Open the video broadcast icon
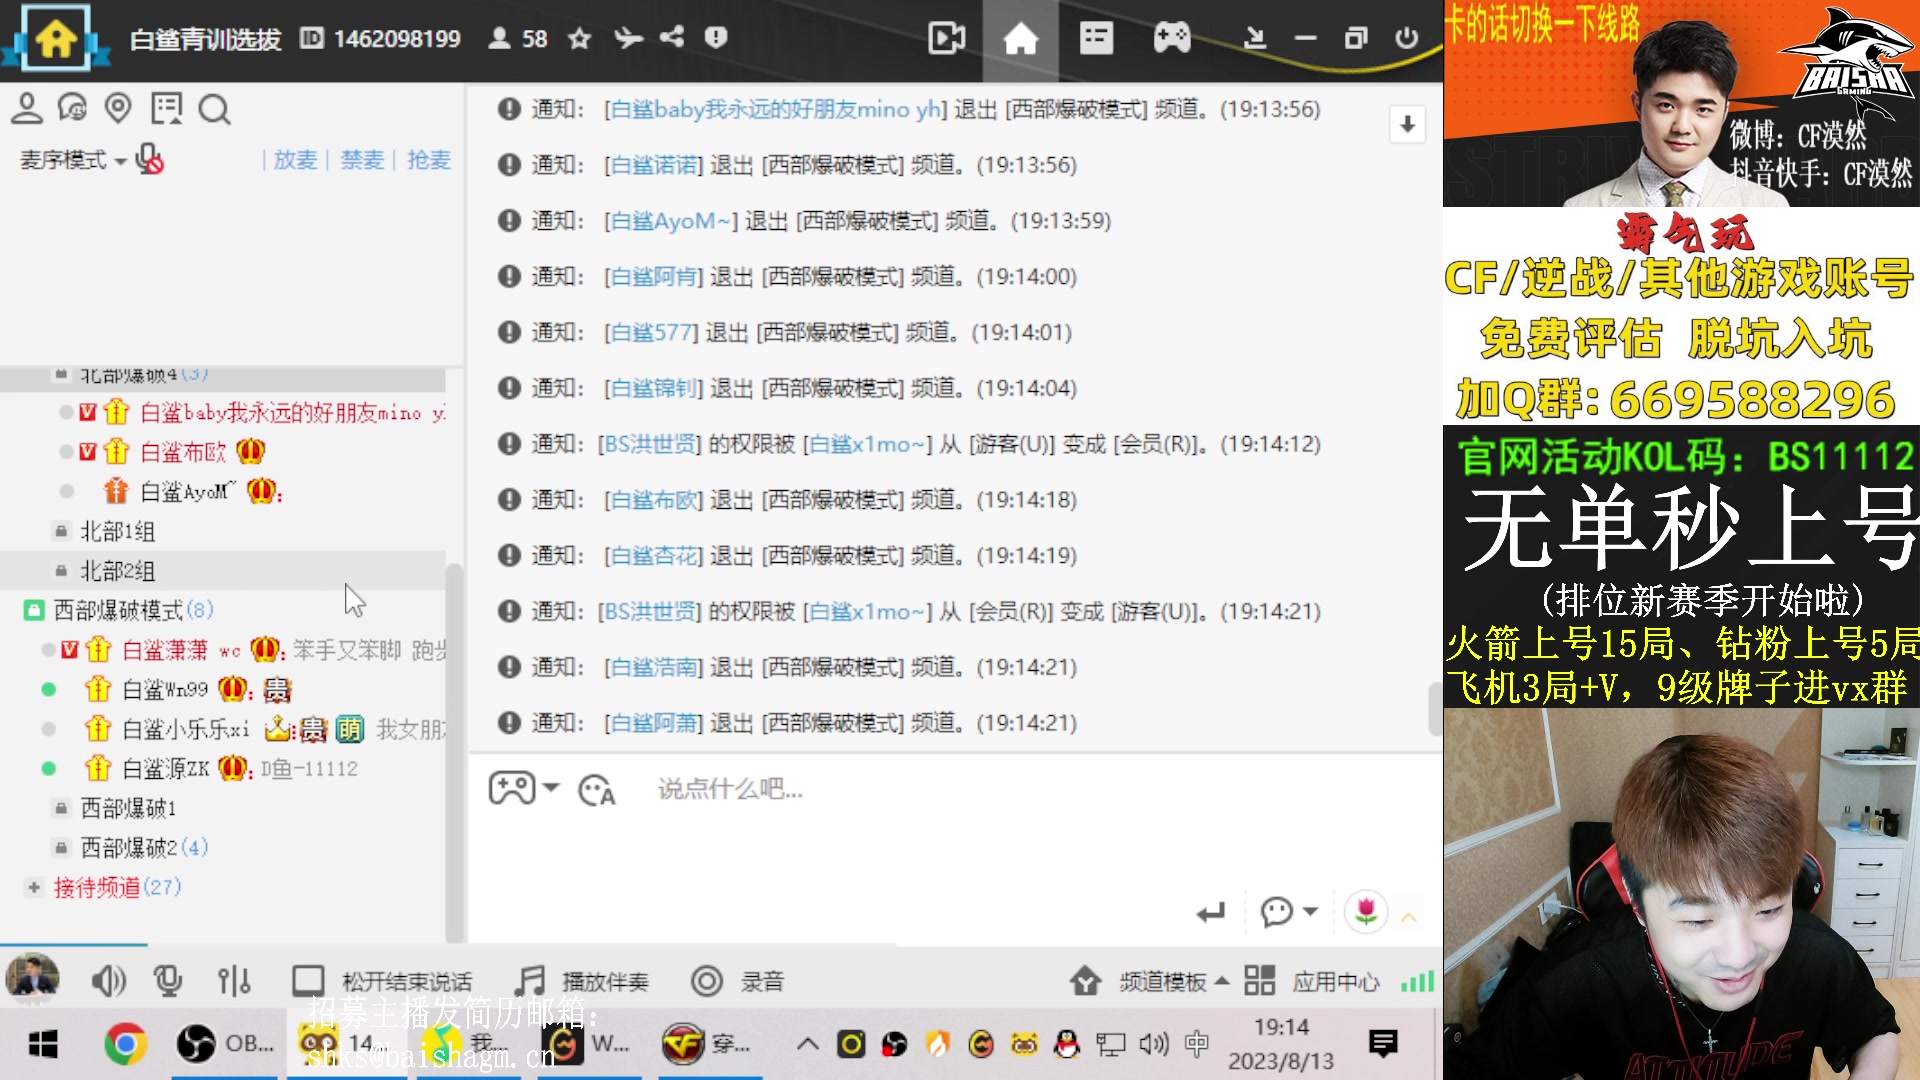1920x1080 pixels. (x=946, y=38)
